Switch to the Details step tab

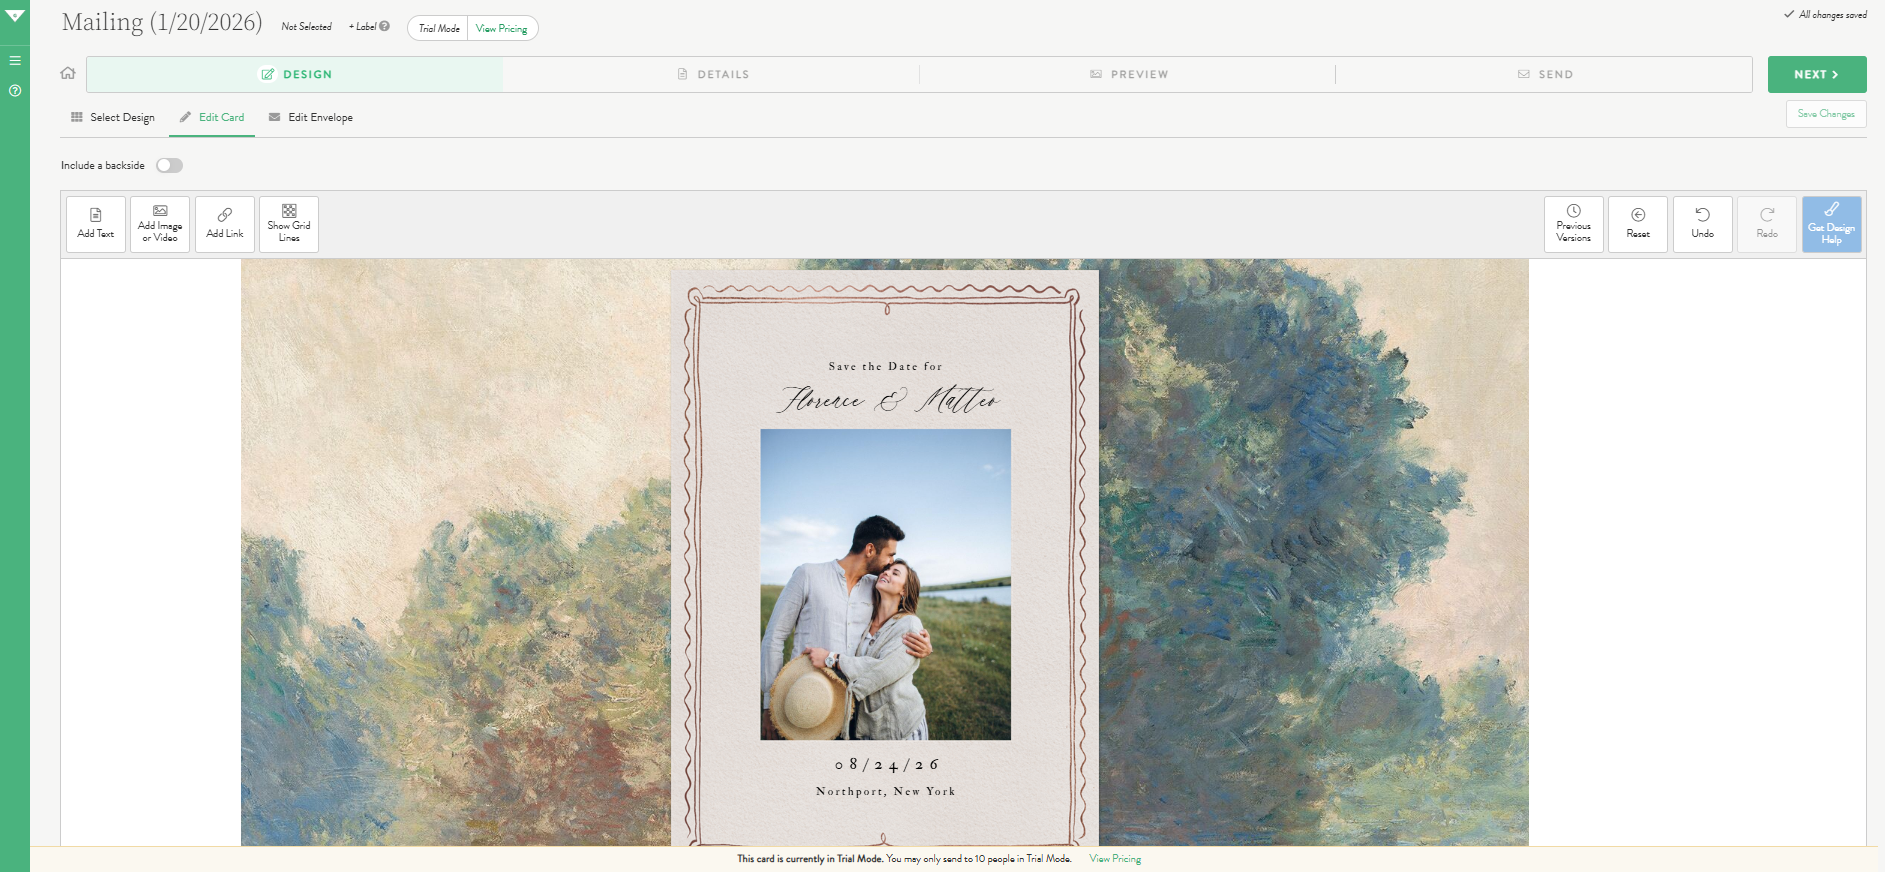coord(712,74)
